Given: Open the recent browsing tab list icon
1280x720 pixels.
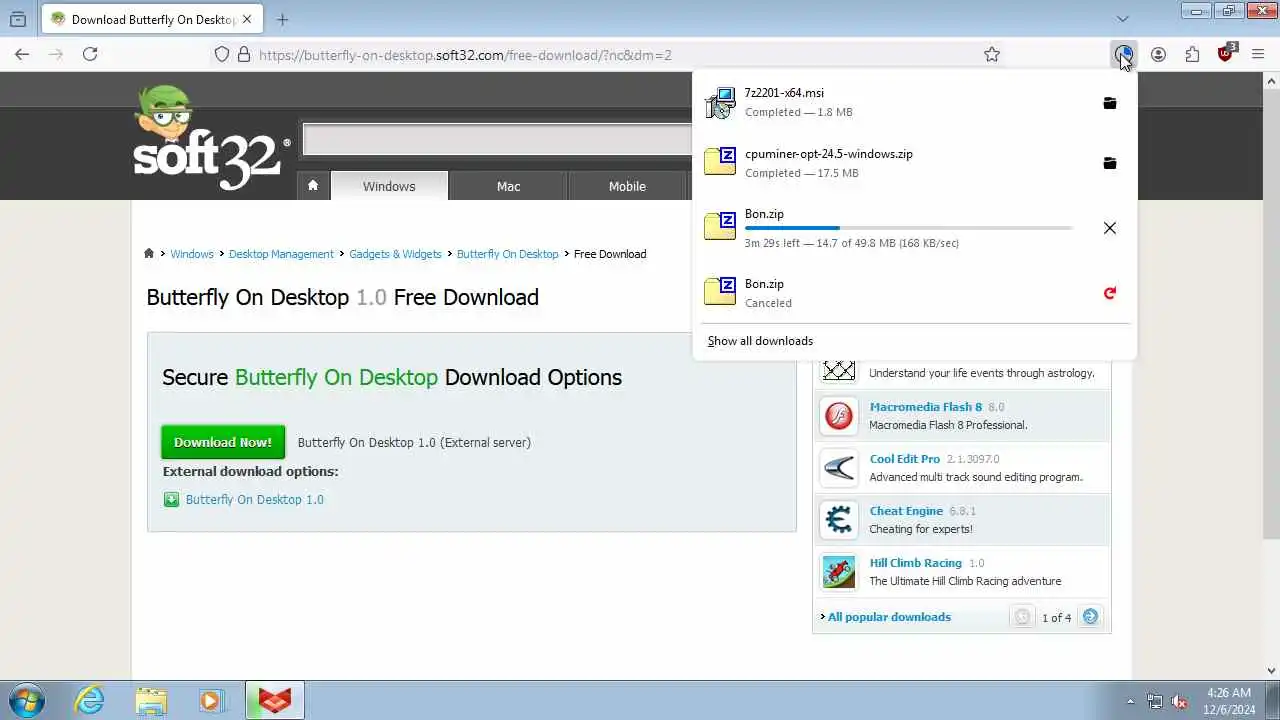Looking at the screenshot, I should click(x=18, y=19).
